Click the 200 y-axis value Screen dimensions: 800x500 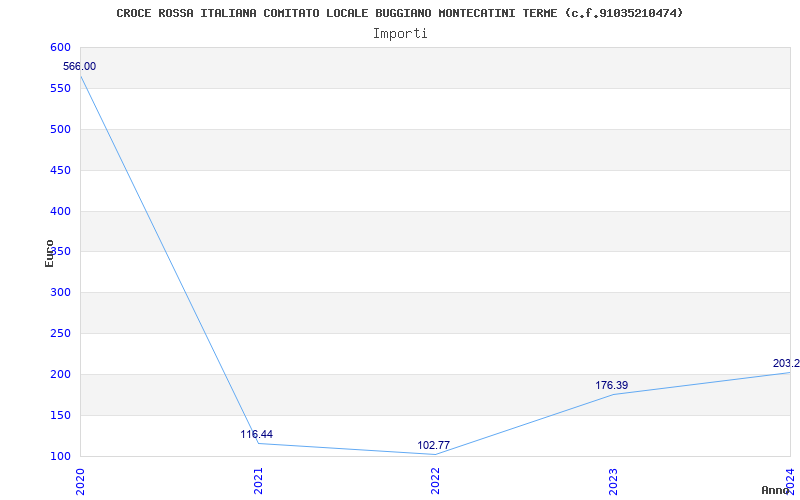point(60,374)
